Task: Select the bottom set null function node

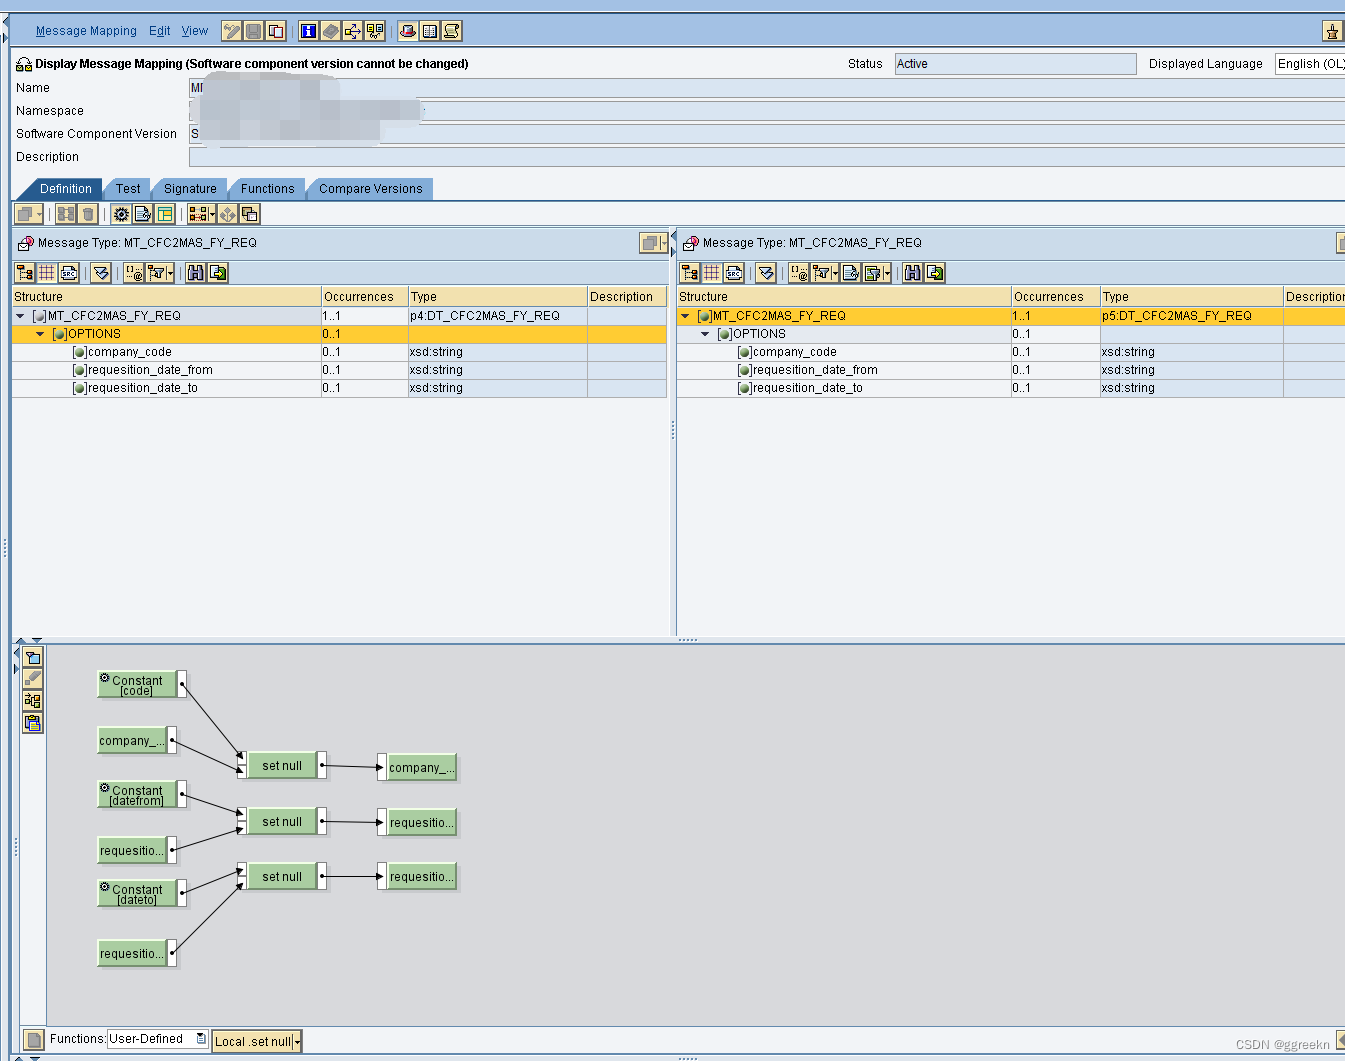Action: 282,877
